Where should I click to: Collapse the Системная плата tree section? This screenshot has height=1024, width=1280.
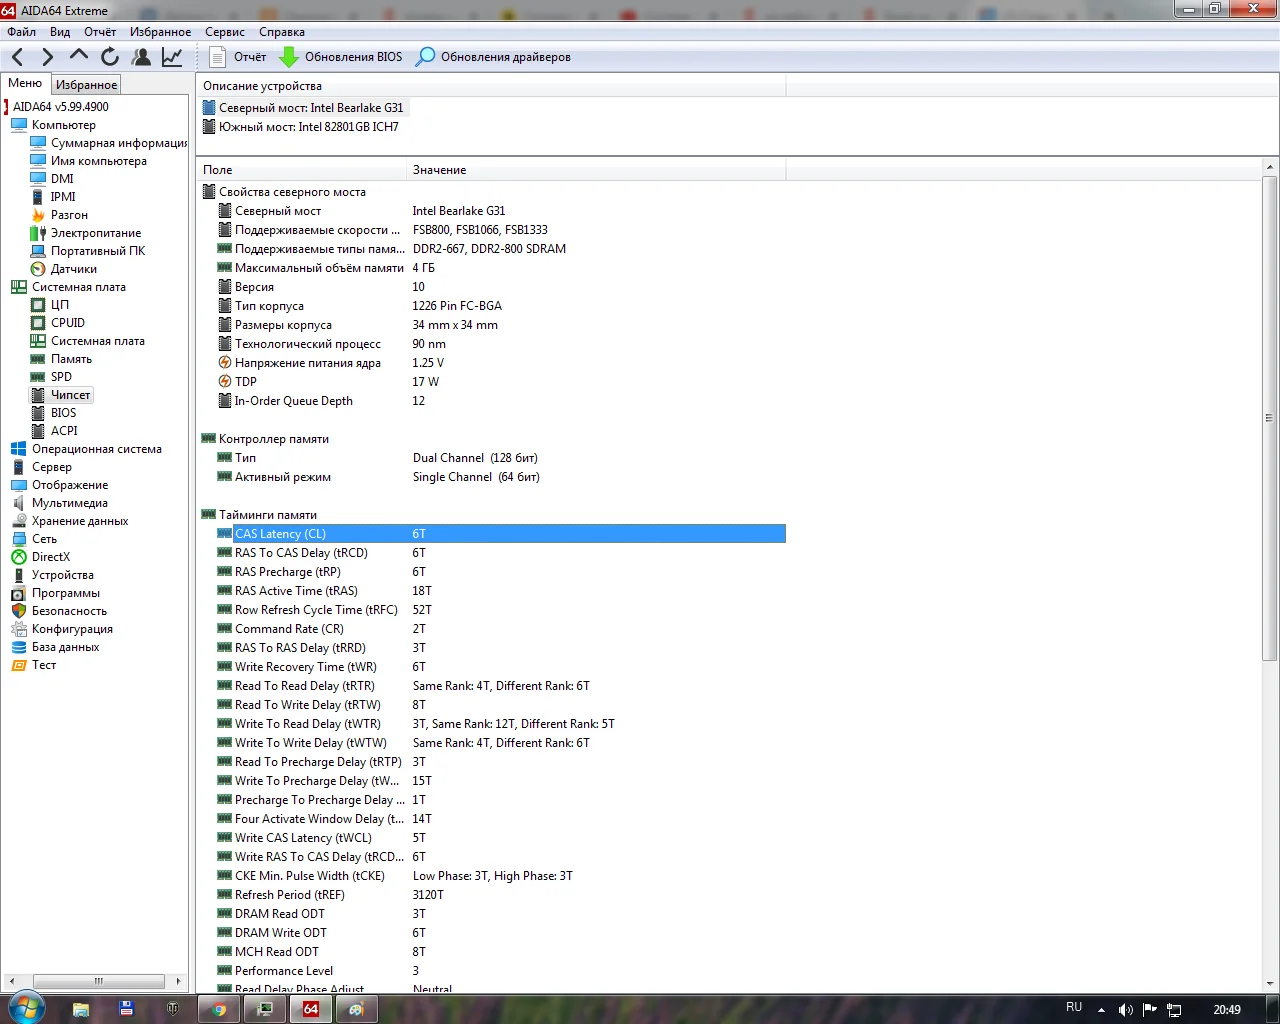click(78, 287)
